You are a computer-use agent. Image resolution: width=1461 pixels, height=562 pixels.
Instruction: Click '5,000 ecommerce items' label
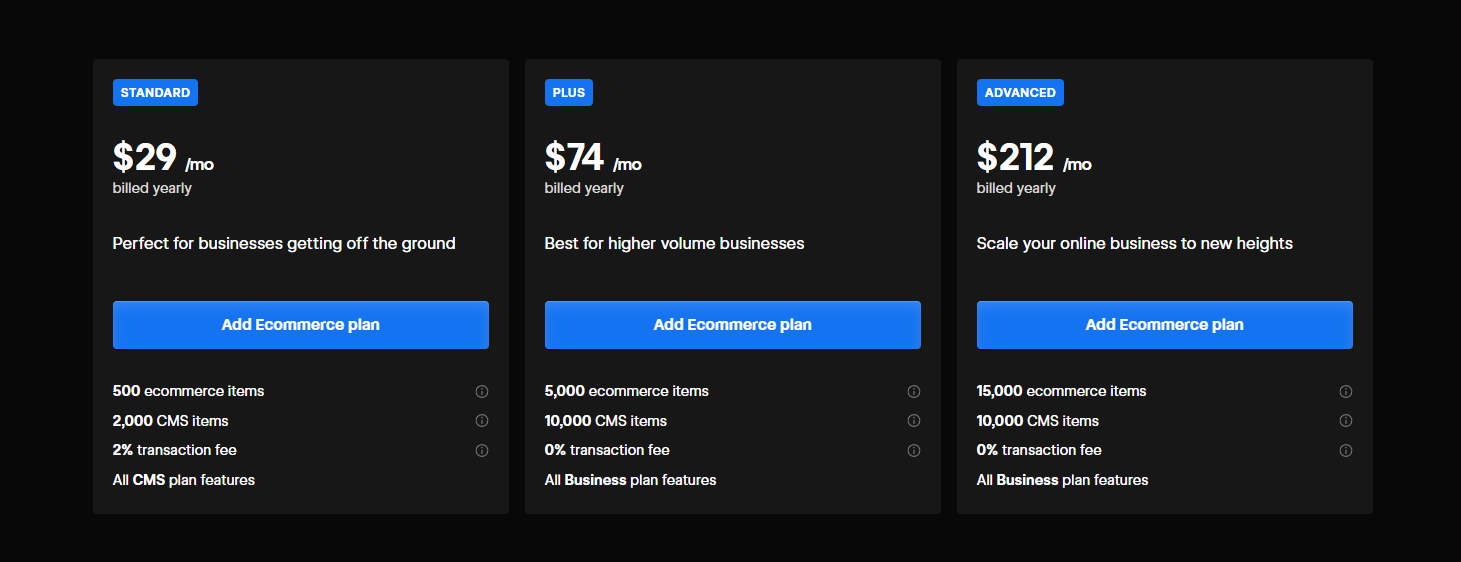627,391
